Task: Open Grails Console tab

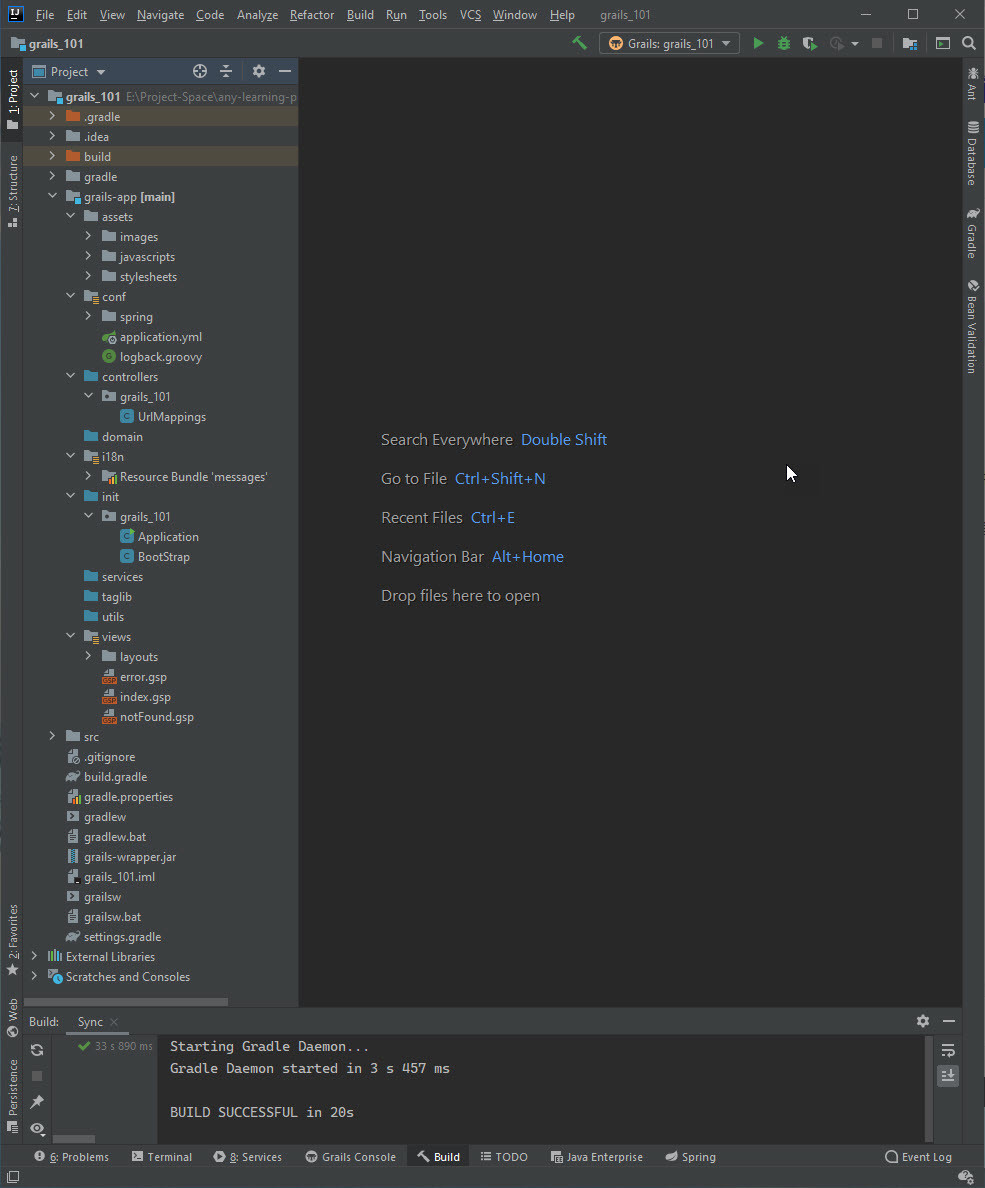Action: pos(351,1156)
